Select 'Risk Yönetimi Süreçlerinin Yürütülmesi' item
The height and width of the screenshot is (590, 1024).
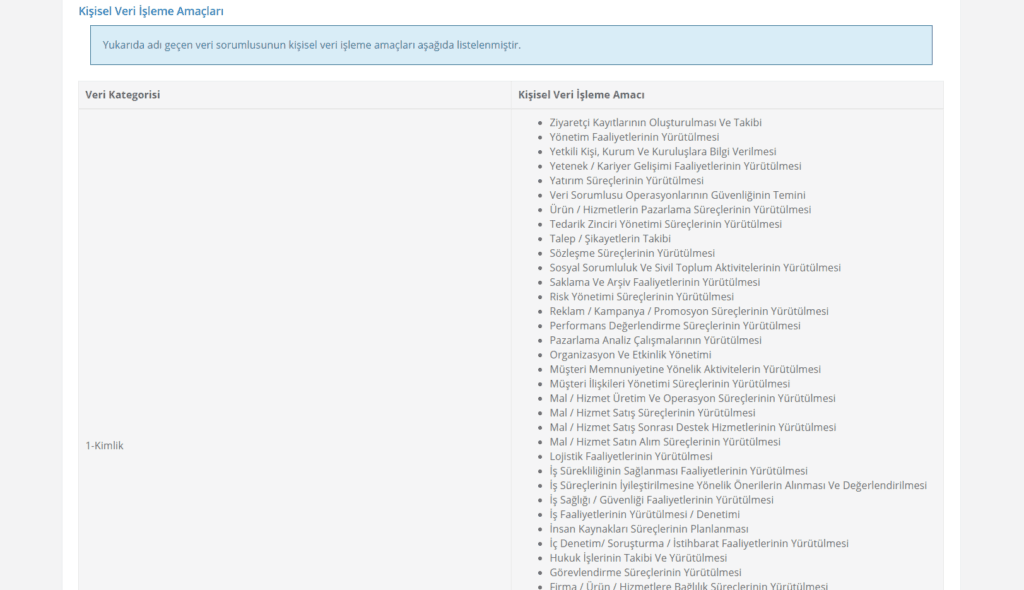(641, 297)
